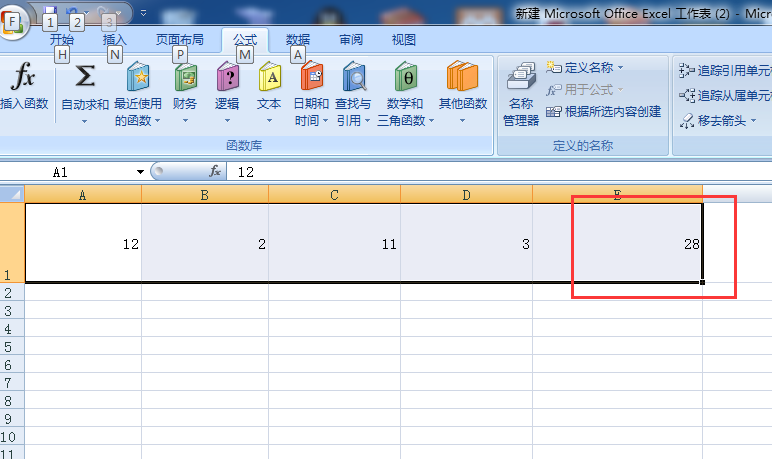Open the Quick Access Toolbar customize dropdown
Image resolution: width=772 pixels, height=459 pixels.
click(143, 13)
